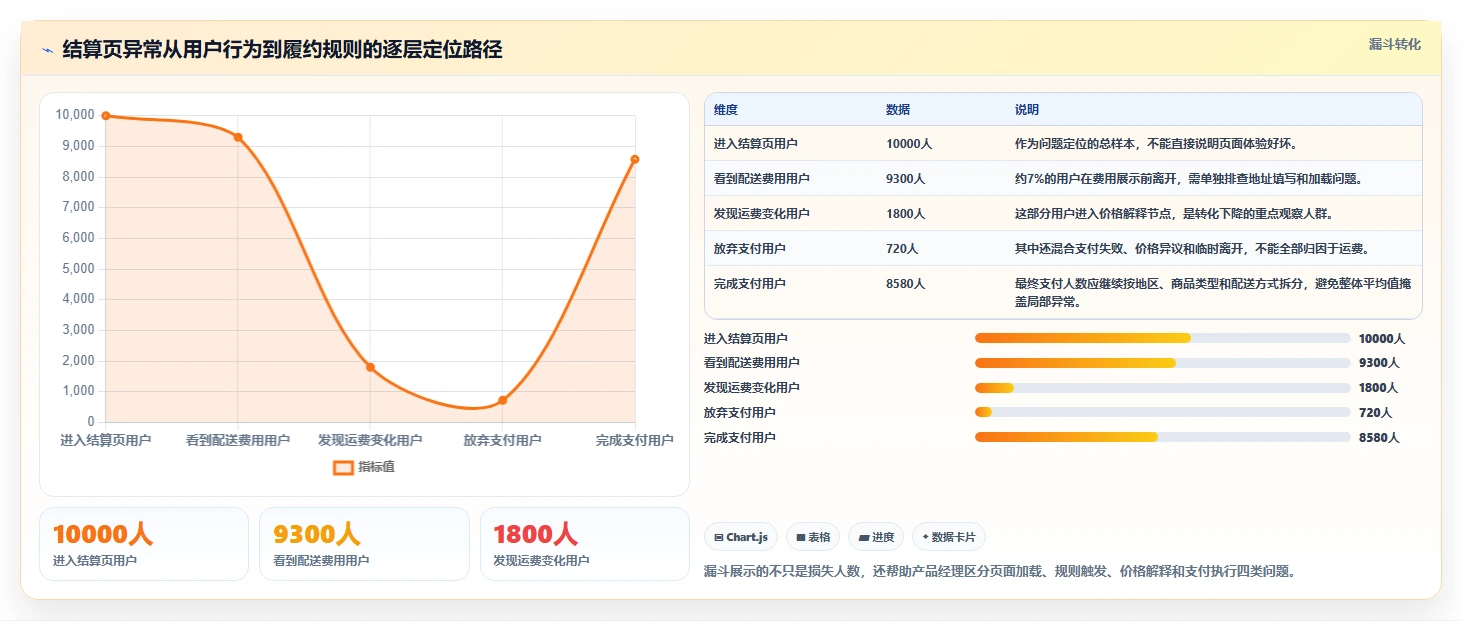Click the red 1800人 data card
Viewport: 1462px width, 621px height.
pyautogui.click(x=585, y=544)
